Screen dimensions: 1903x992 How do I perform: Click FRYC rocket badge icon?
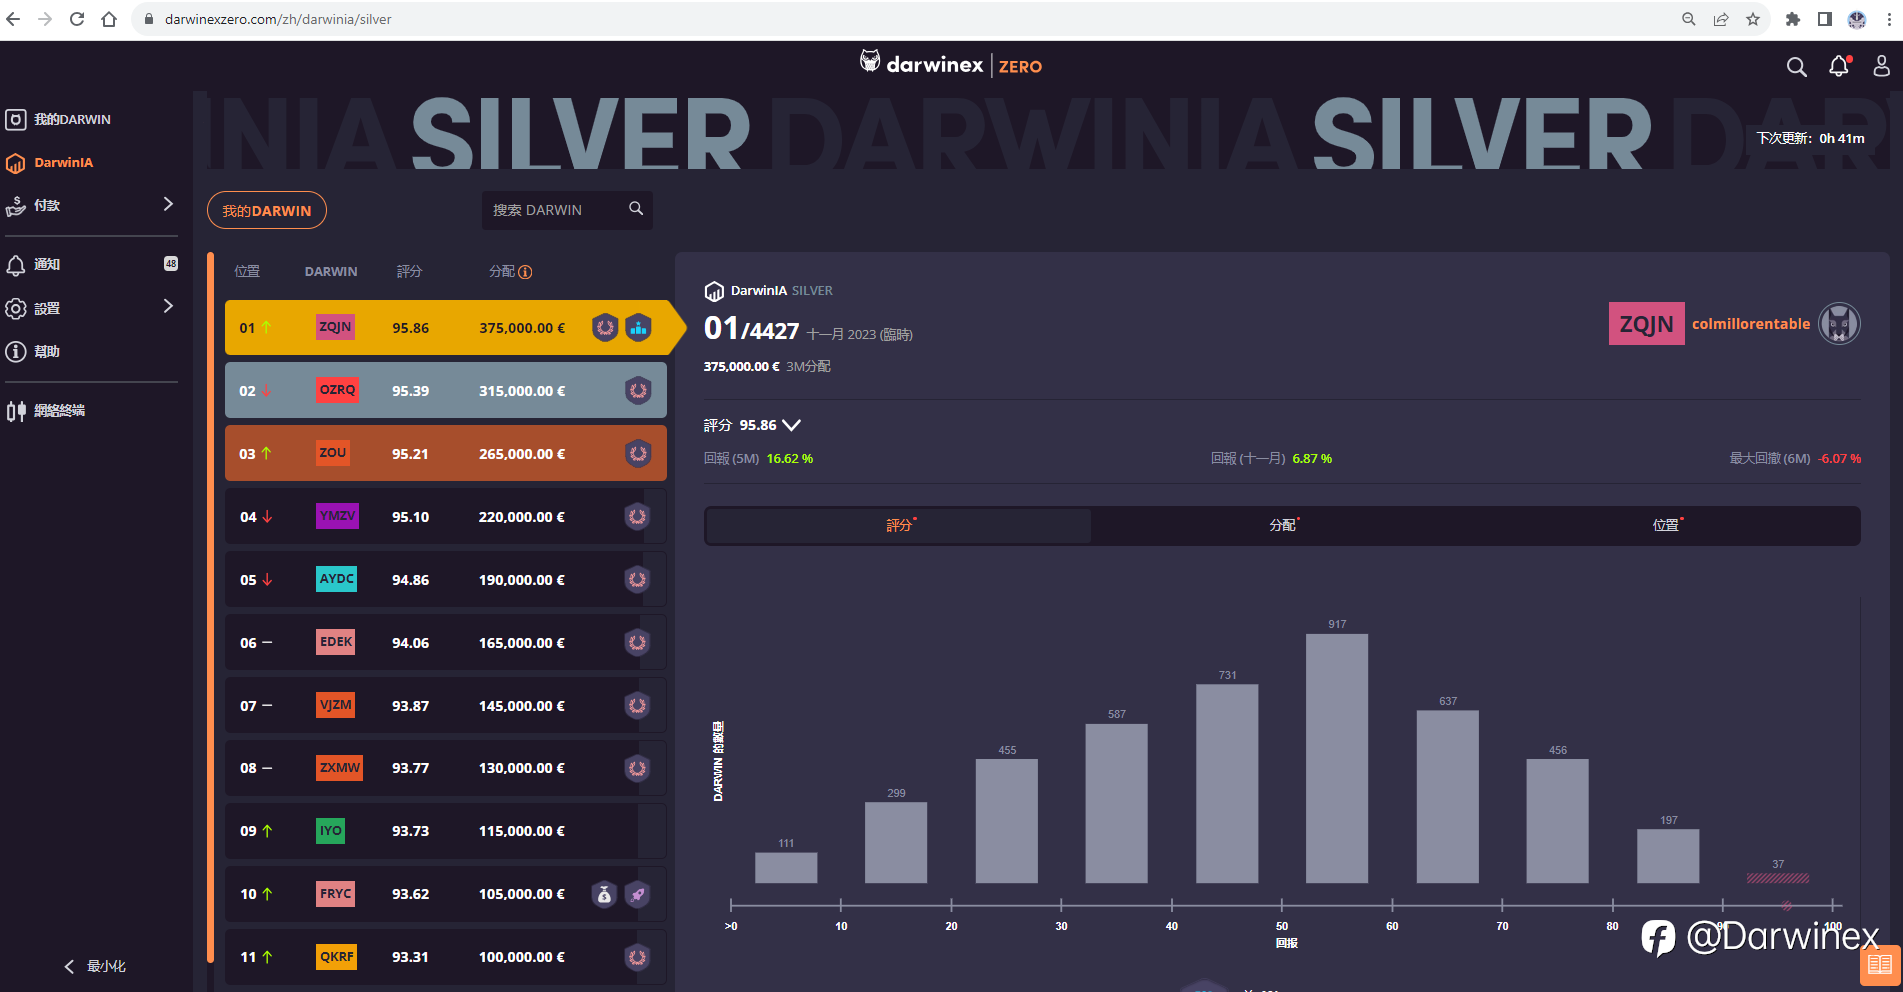pyautogui.click(x=638, y=894)
